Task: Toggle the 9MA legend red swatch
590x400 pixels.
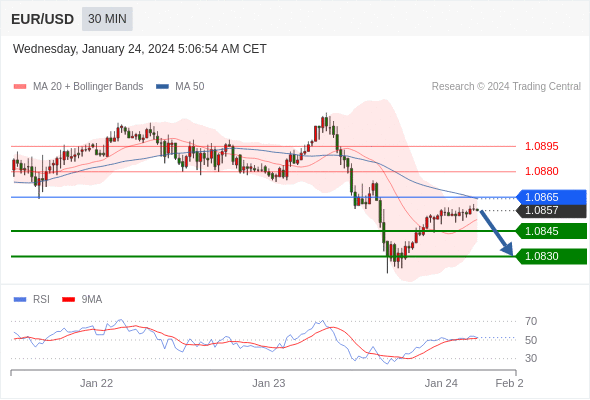Action: 68,300
